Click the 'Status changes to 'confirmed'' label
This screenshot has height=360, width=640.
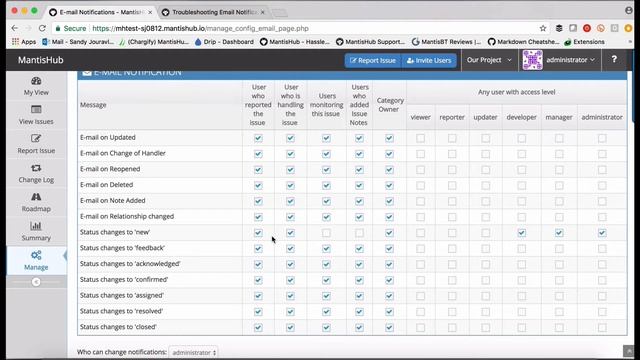tap(124, 280)
